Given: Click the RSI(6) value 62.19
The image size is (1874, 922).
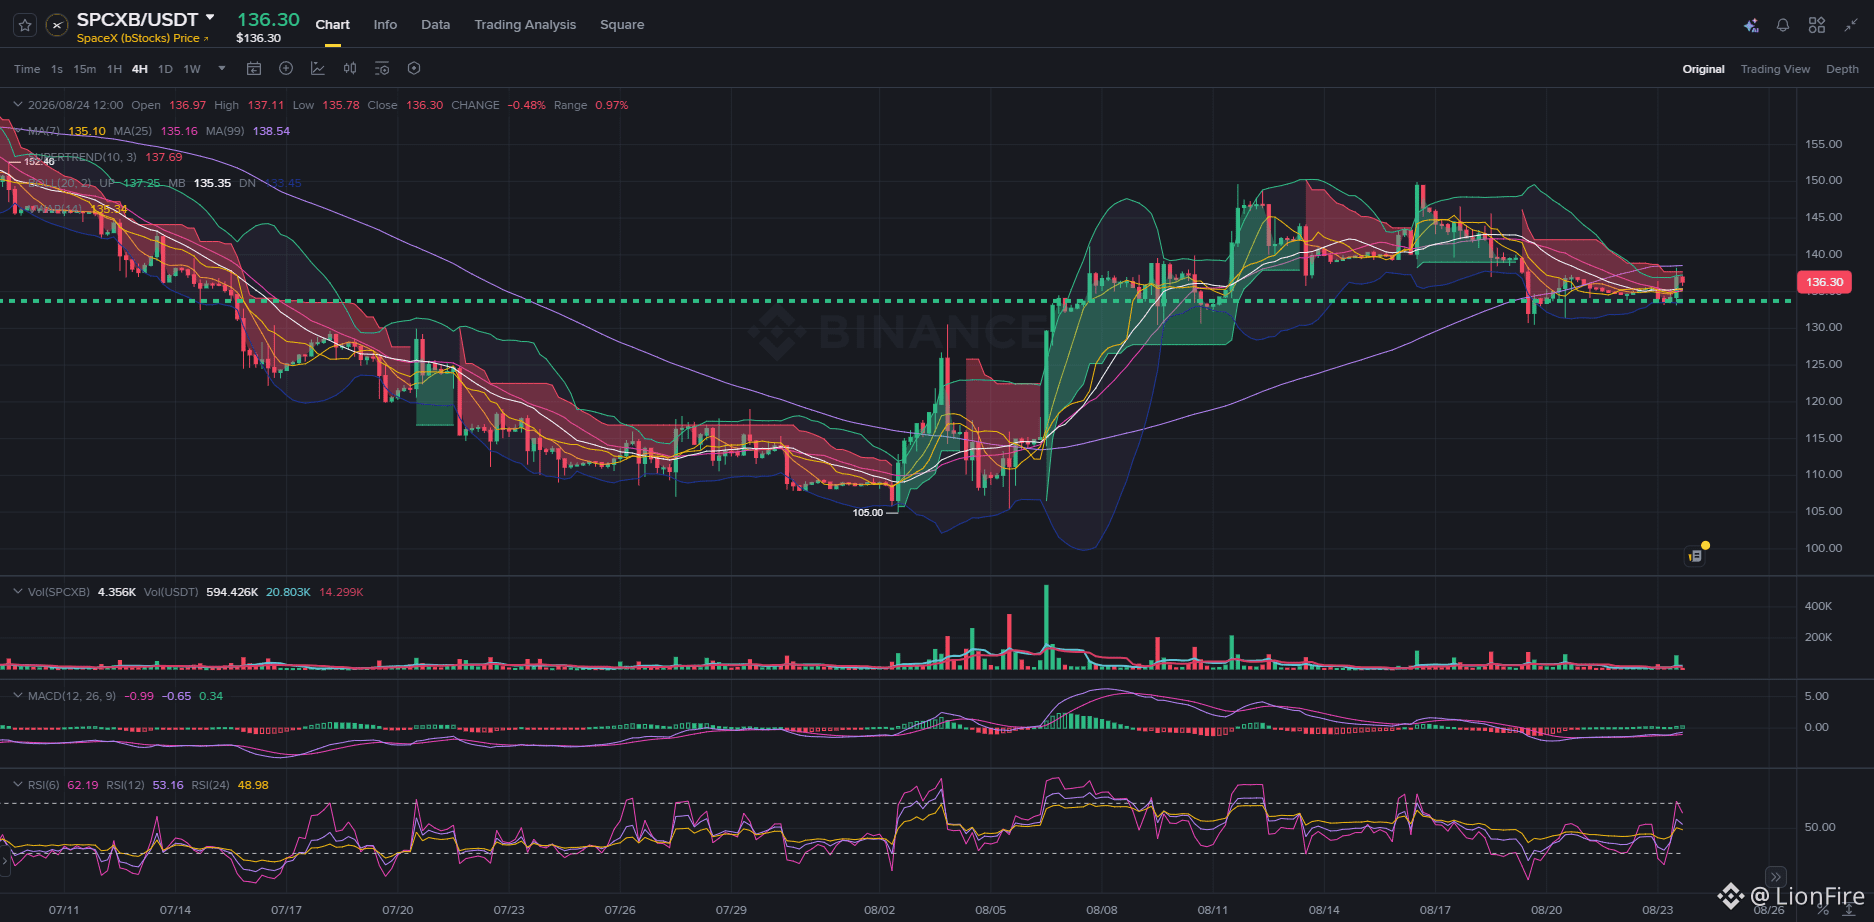Looking at the screenshot, I should point(83,785).
